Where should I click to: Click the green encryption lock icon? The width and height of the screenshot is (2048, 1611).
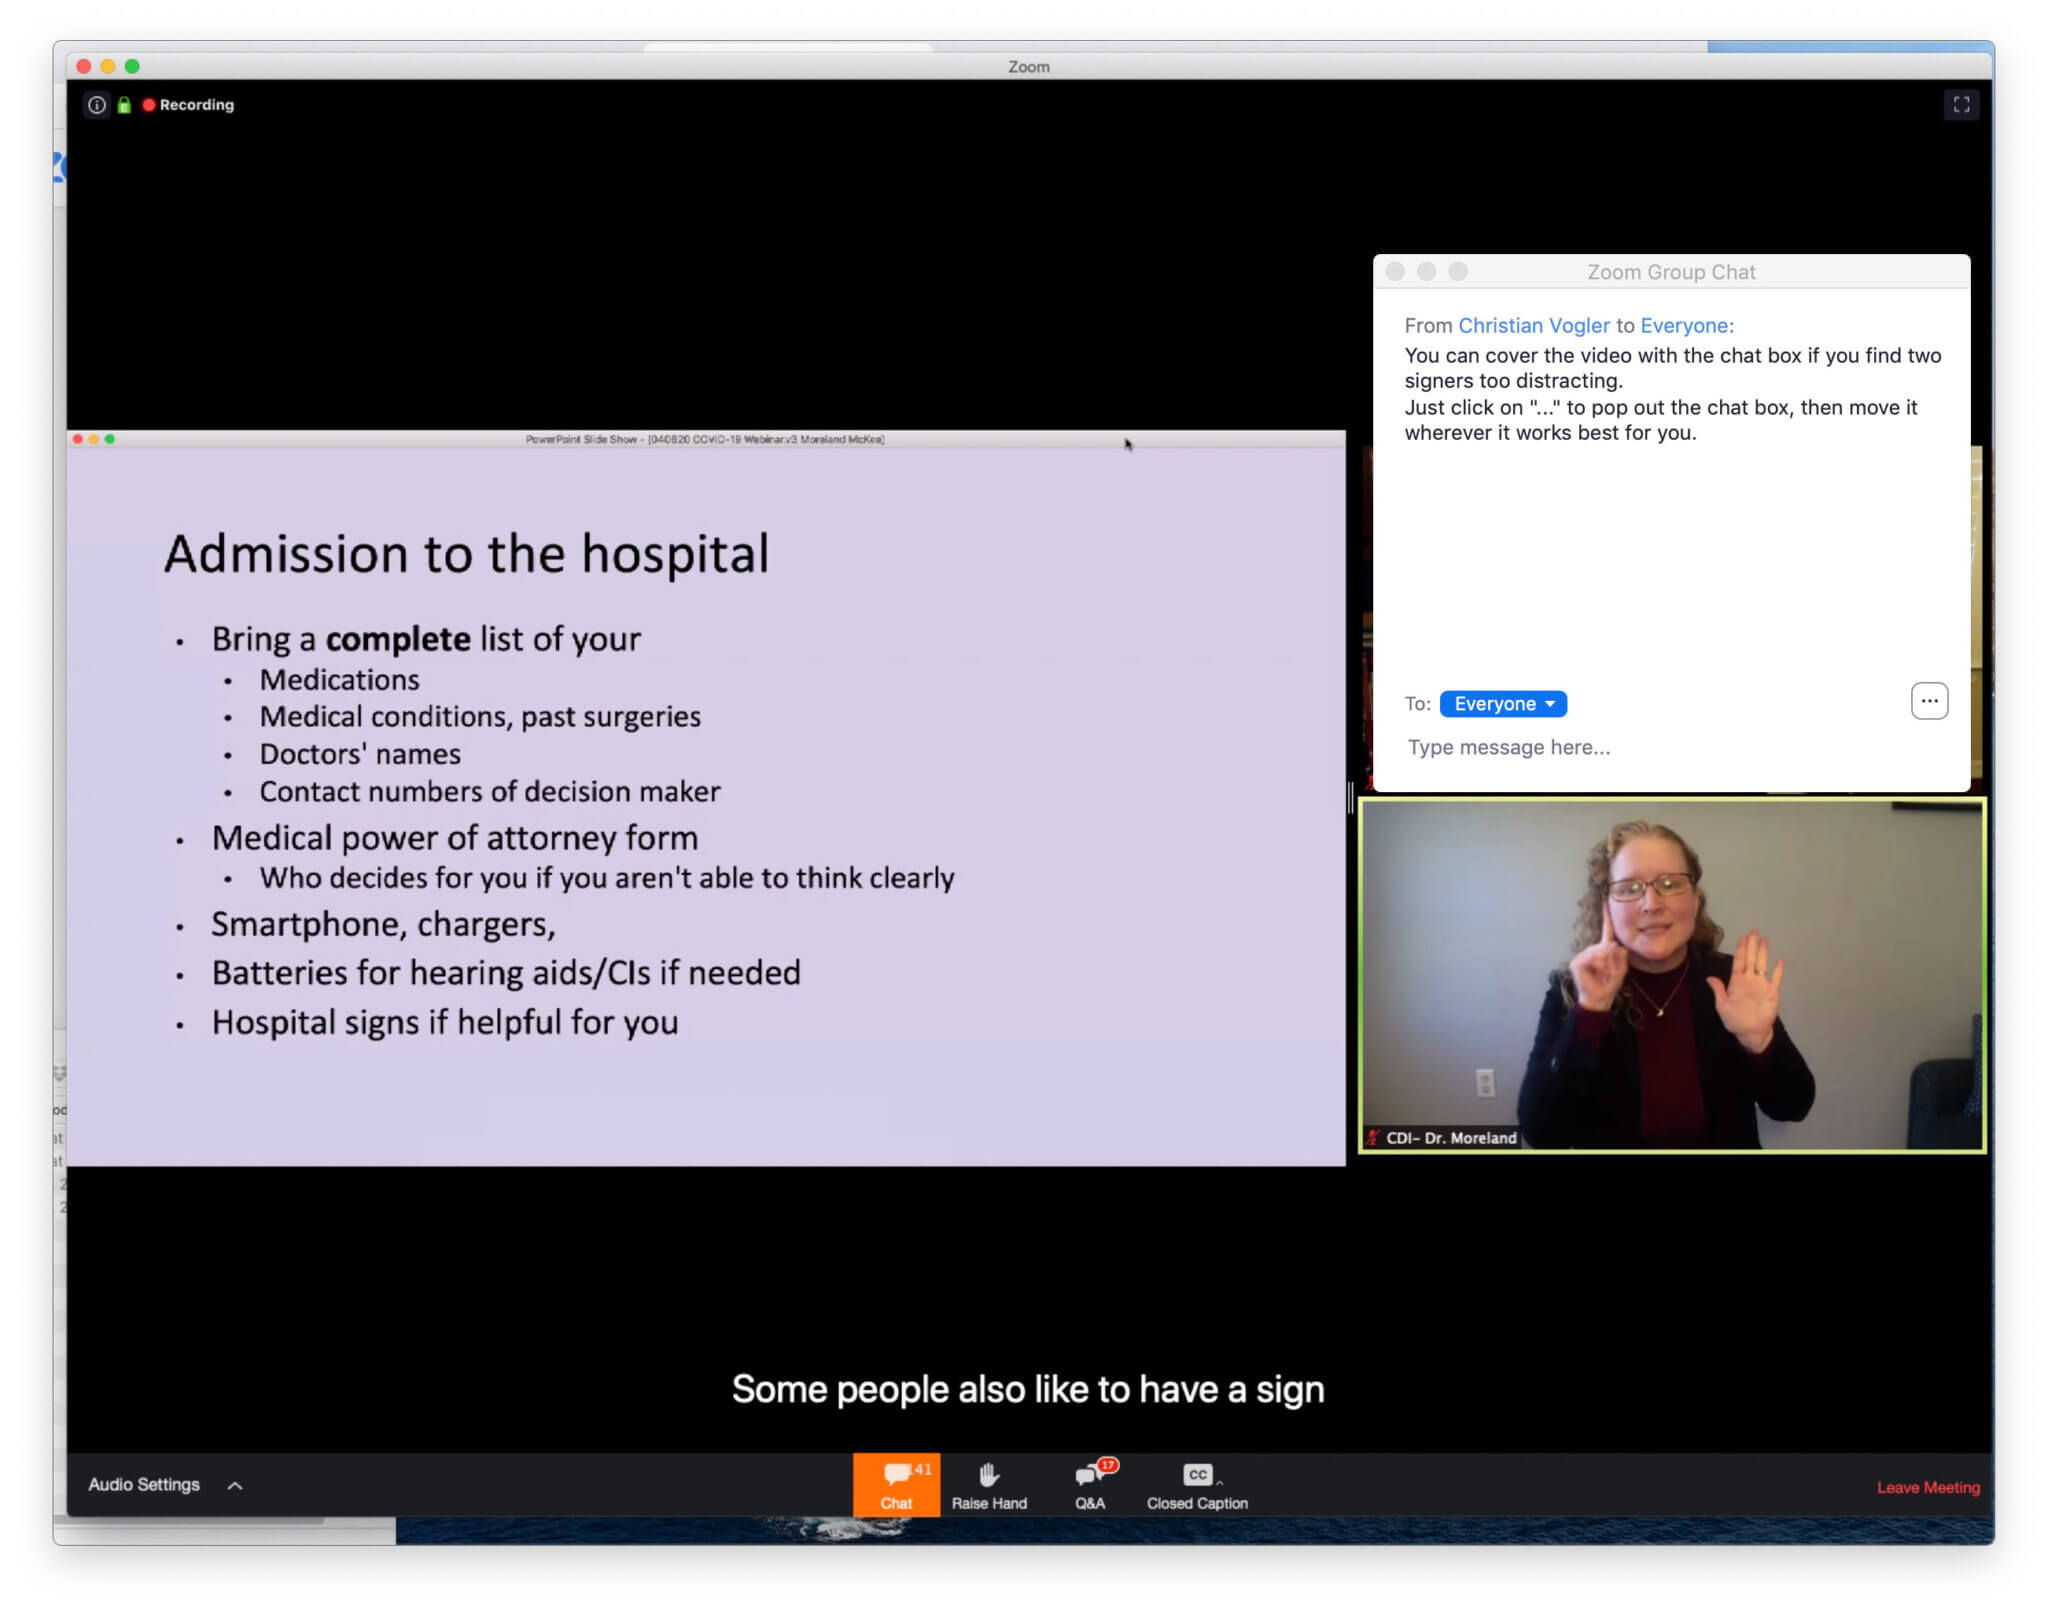tap(123, 104)
